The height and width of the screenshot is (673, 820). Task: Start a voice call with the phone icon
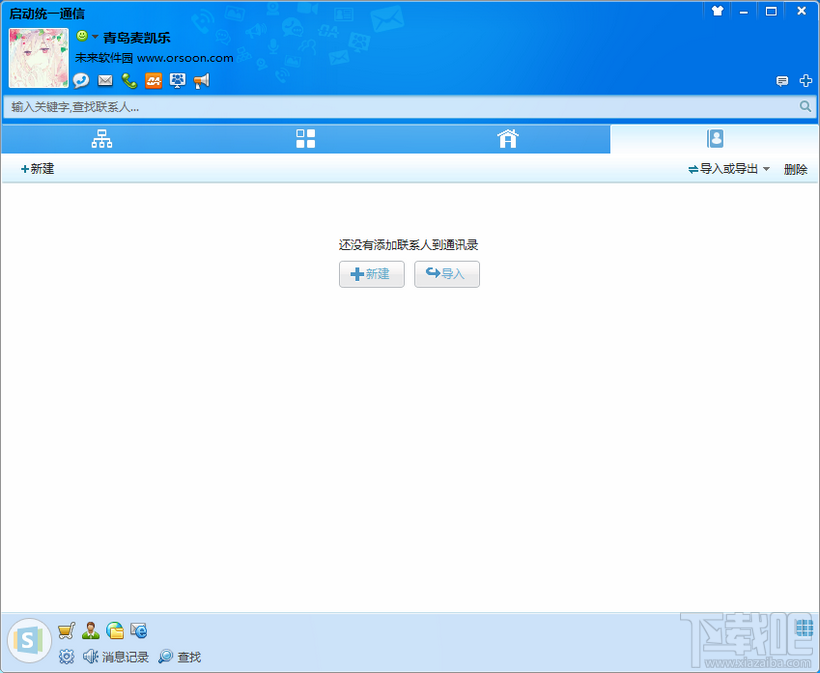pos(128,81)
